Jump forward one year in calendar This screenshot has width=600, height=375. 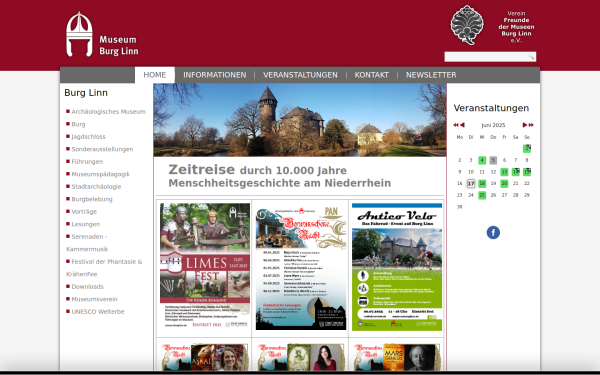click(531, 125)
